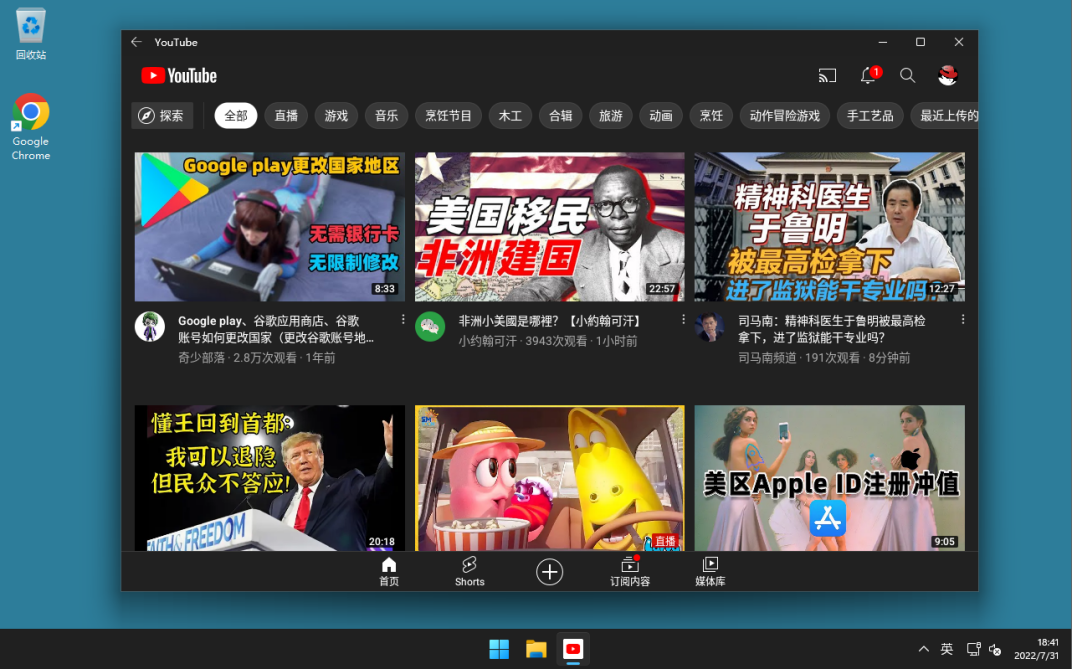
Task: Open the notifications bell
Action: 869,75
